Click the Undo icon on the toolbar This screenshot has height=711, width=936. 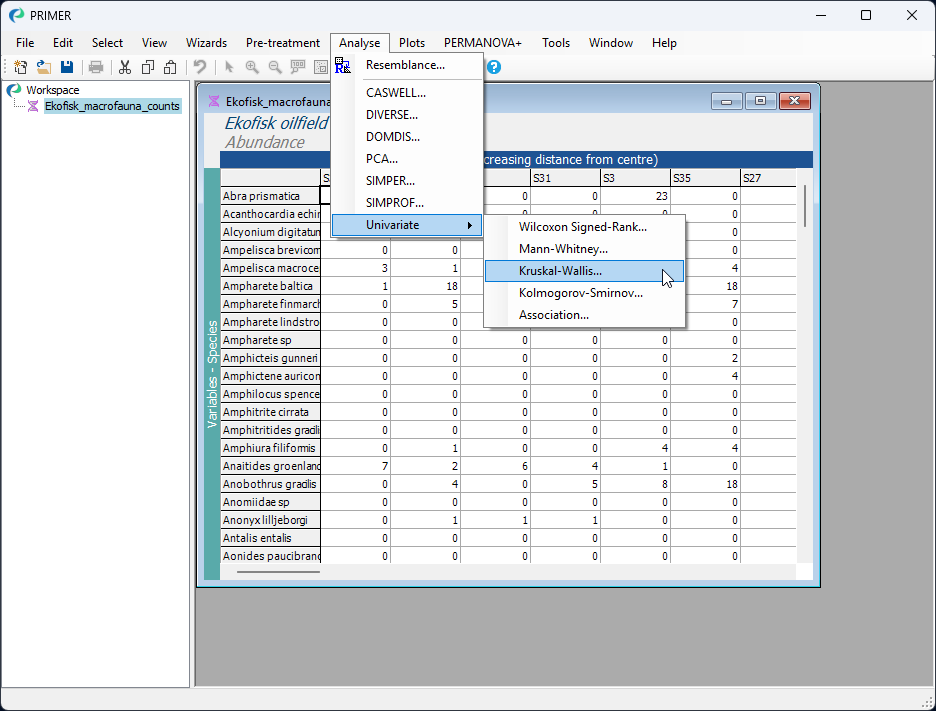coord(199,66)
